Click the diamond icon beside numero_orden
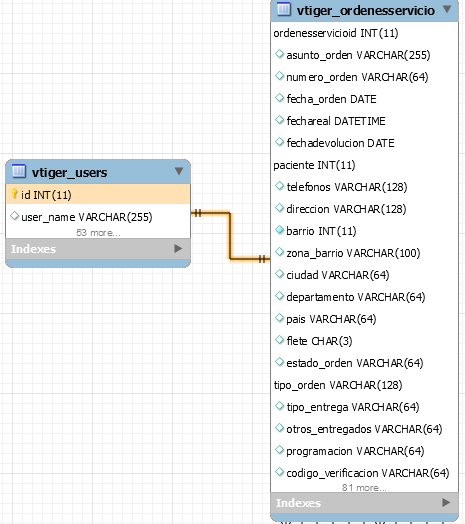 click(x=279, y=76)
